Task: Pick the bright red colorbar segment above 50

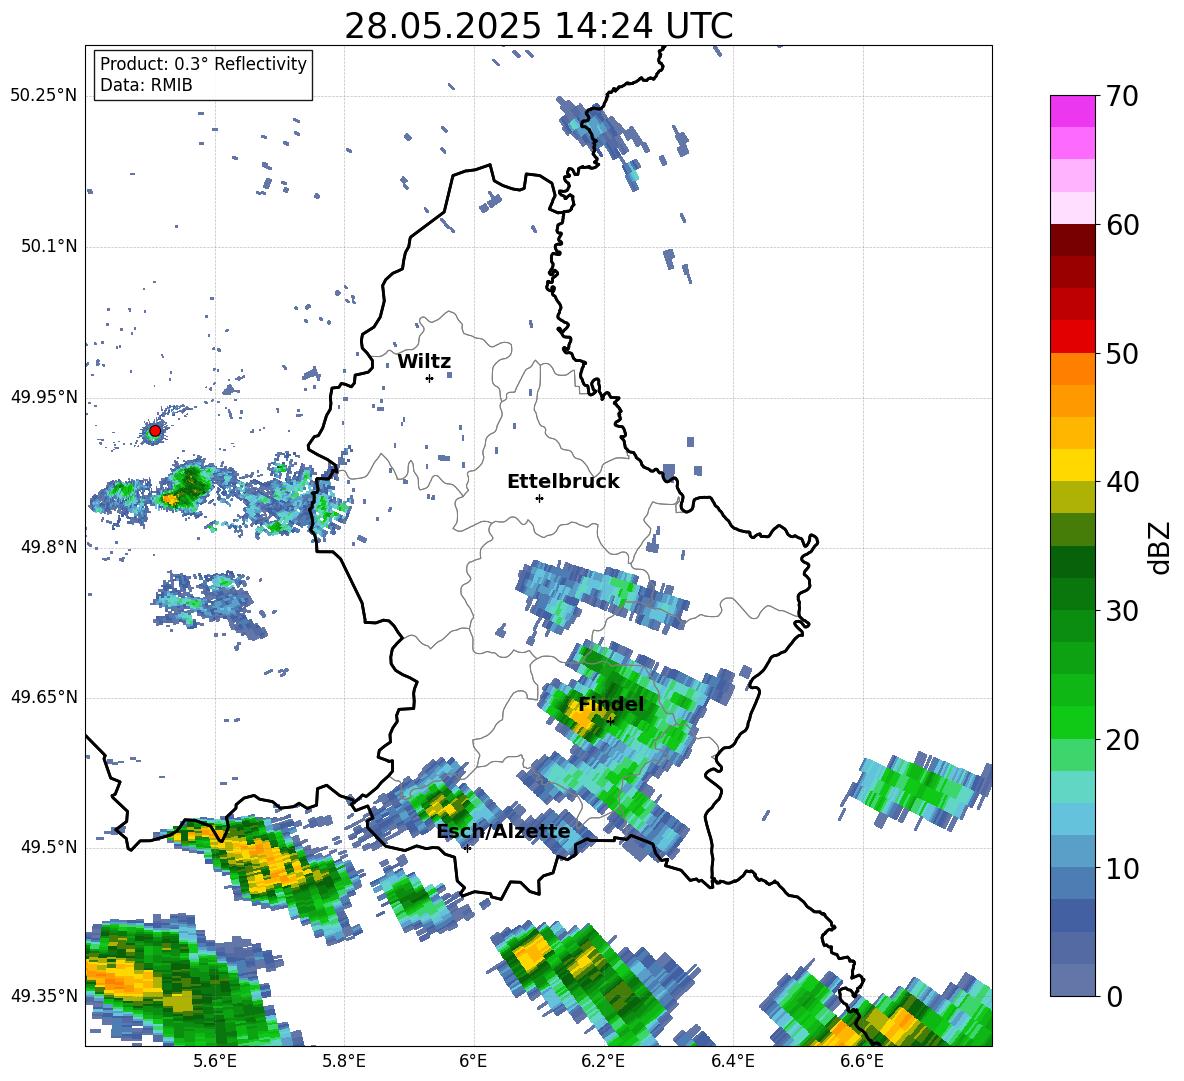Action: tap(1072, 337)
